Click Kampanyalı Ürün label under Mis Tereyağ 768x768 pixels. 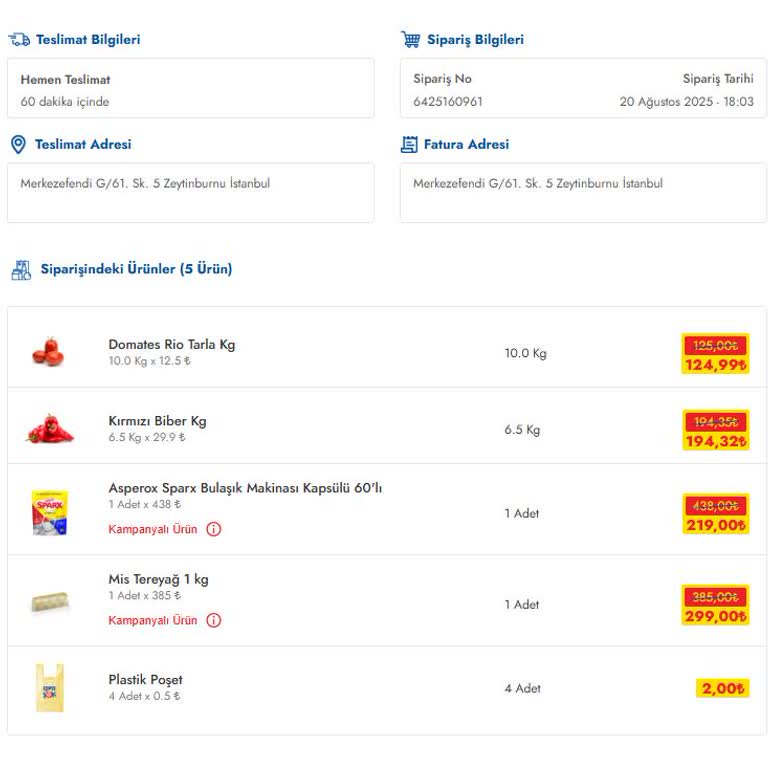[x=153, y=620]
